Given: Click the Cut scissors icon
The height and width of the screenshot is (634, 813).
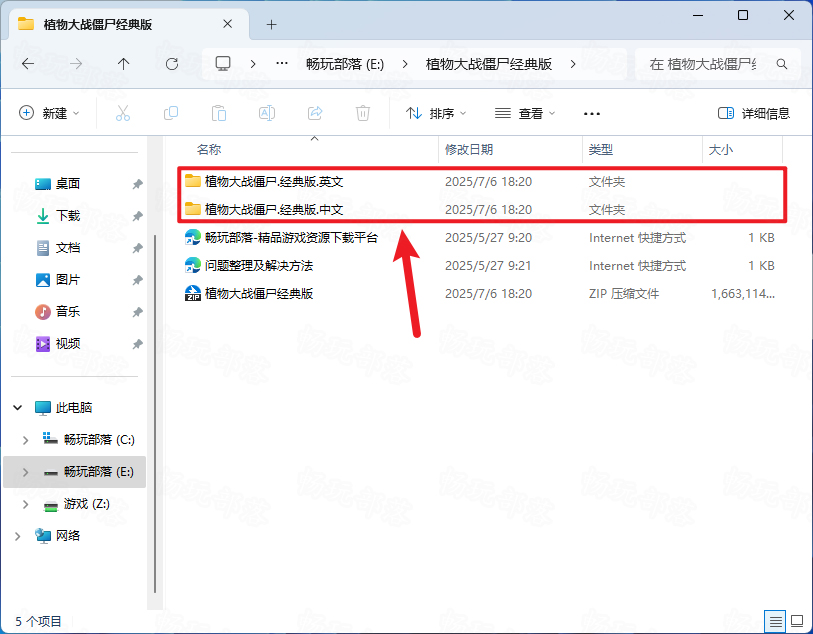Looking at the screenshot, I should (123, 113).
